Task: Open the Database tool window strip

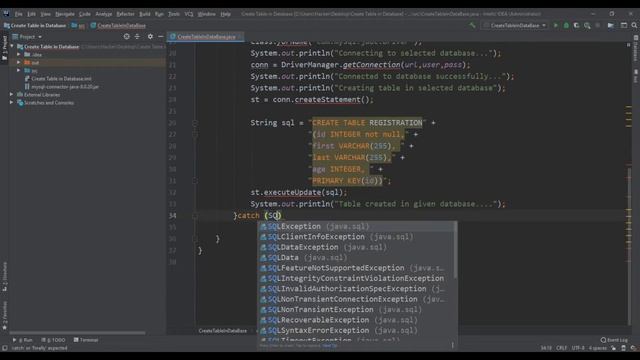Action: [x=636, y=49]
